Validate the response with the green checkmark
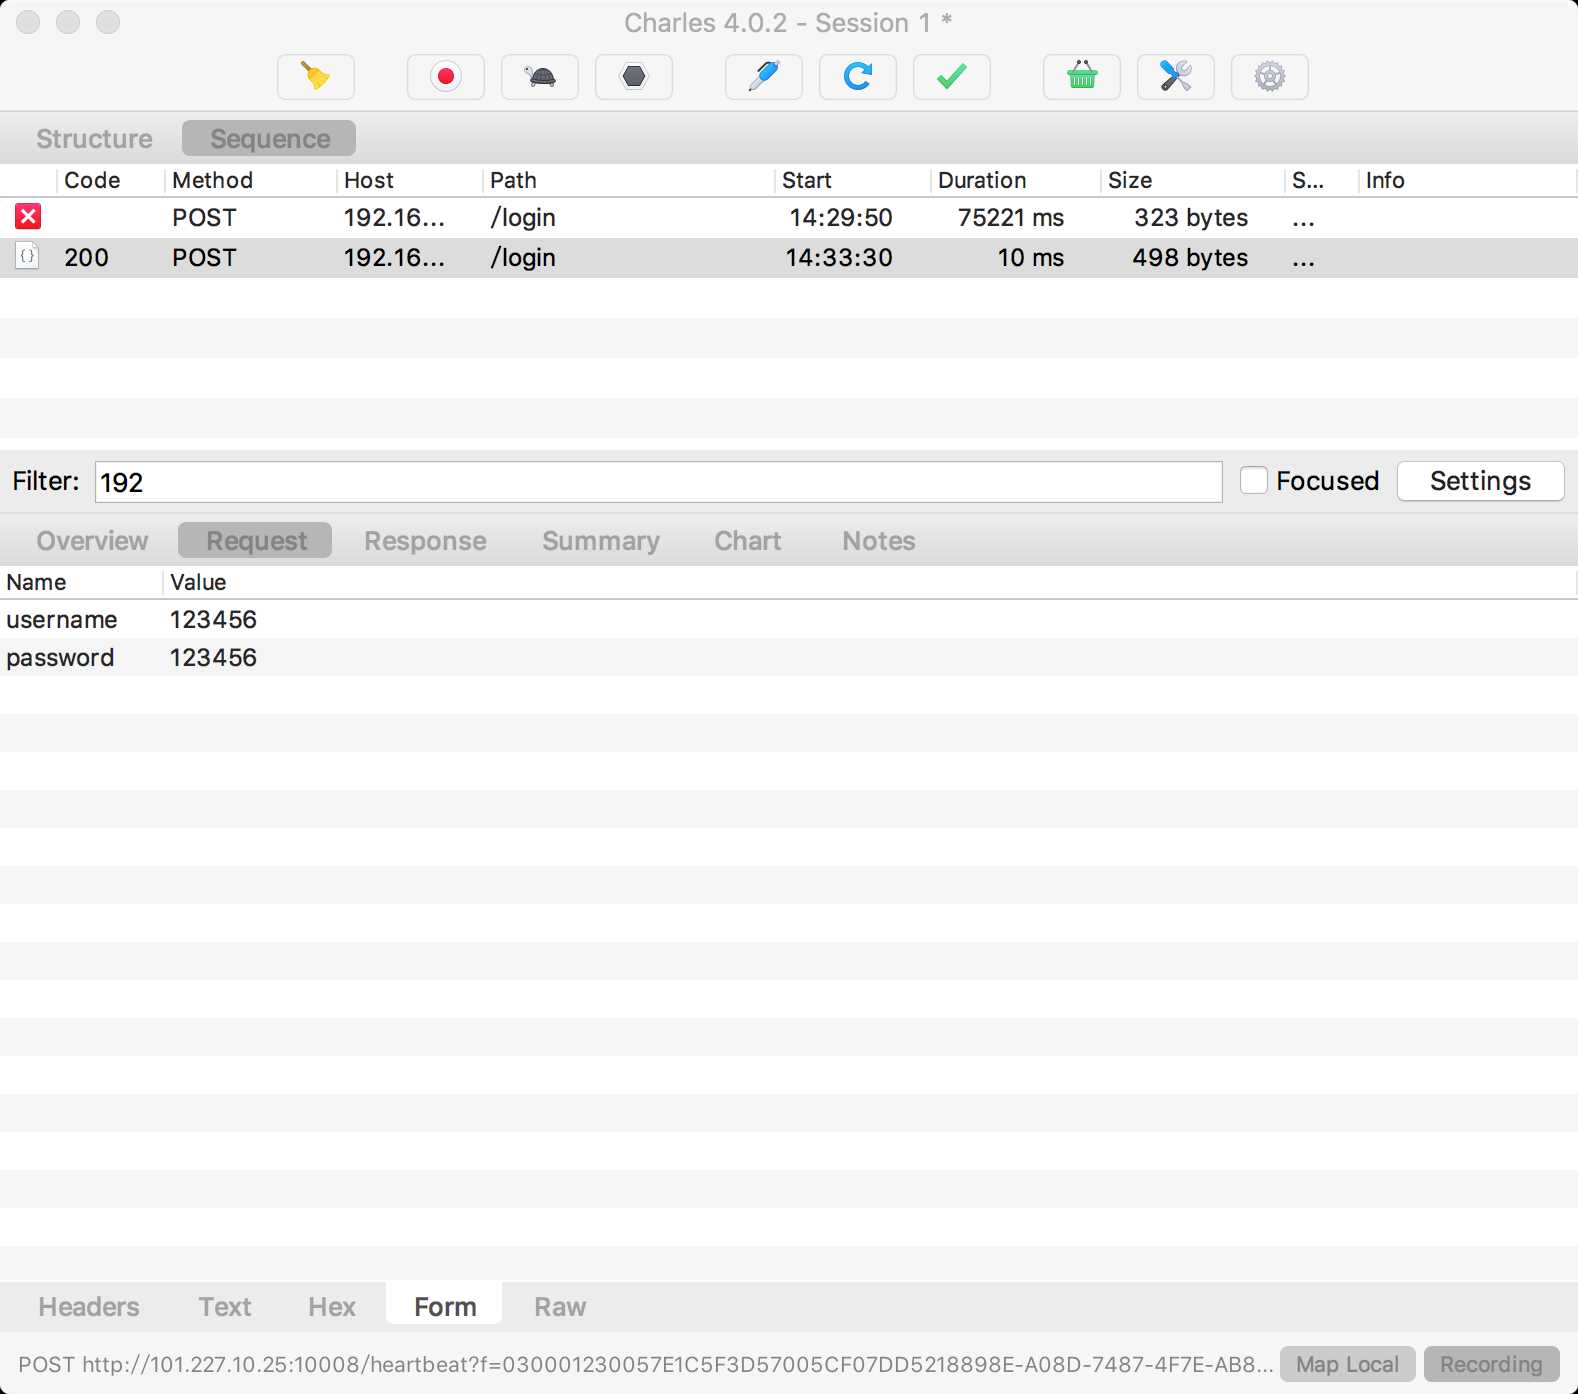 click(x=952, y=77)
